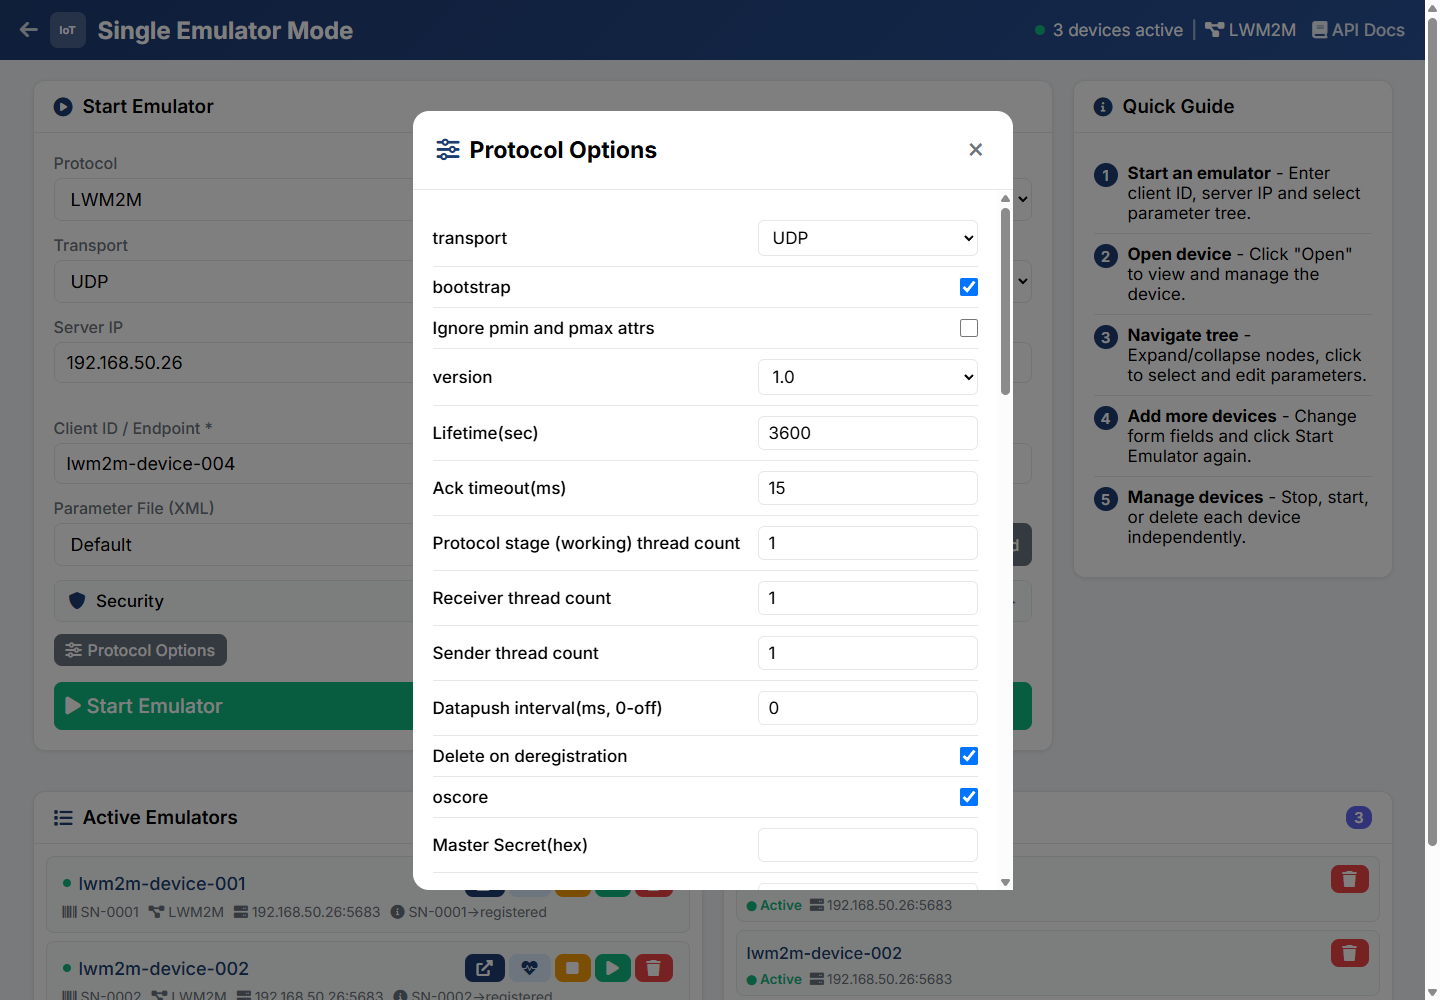Open the Parameter File Default dropdown
Screen dimensions: 1440x1000
coord(234,545)
